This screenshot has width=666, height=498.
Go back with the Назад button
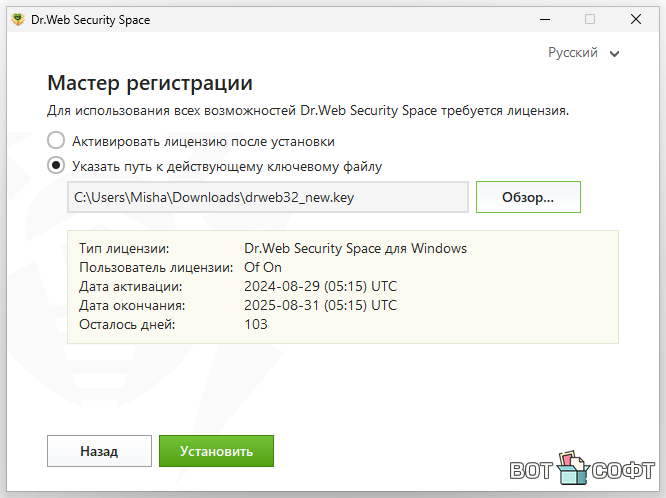[x=99, y=451]
